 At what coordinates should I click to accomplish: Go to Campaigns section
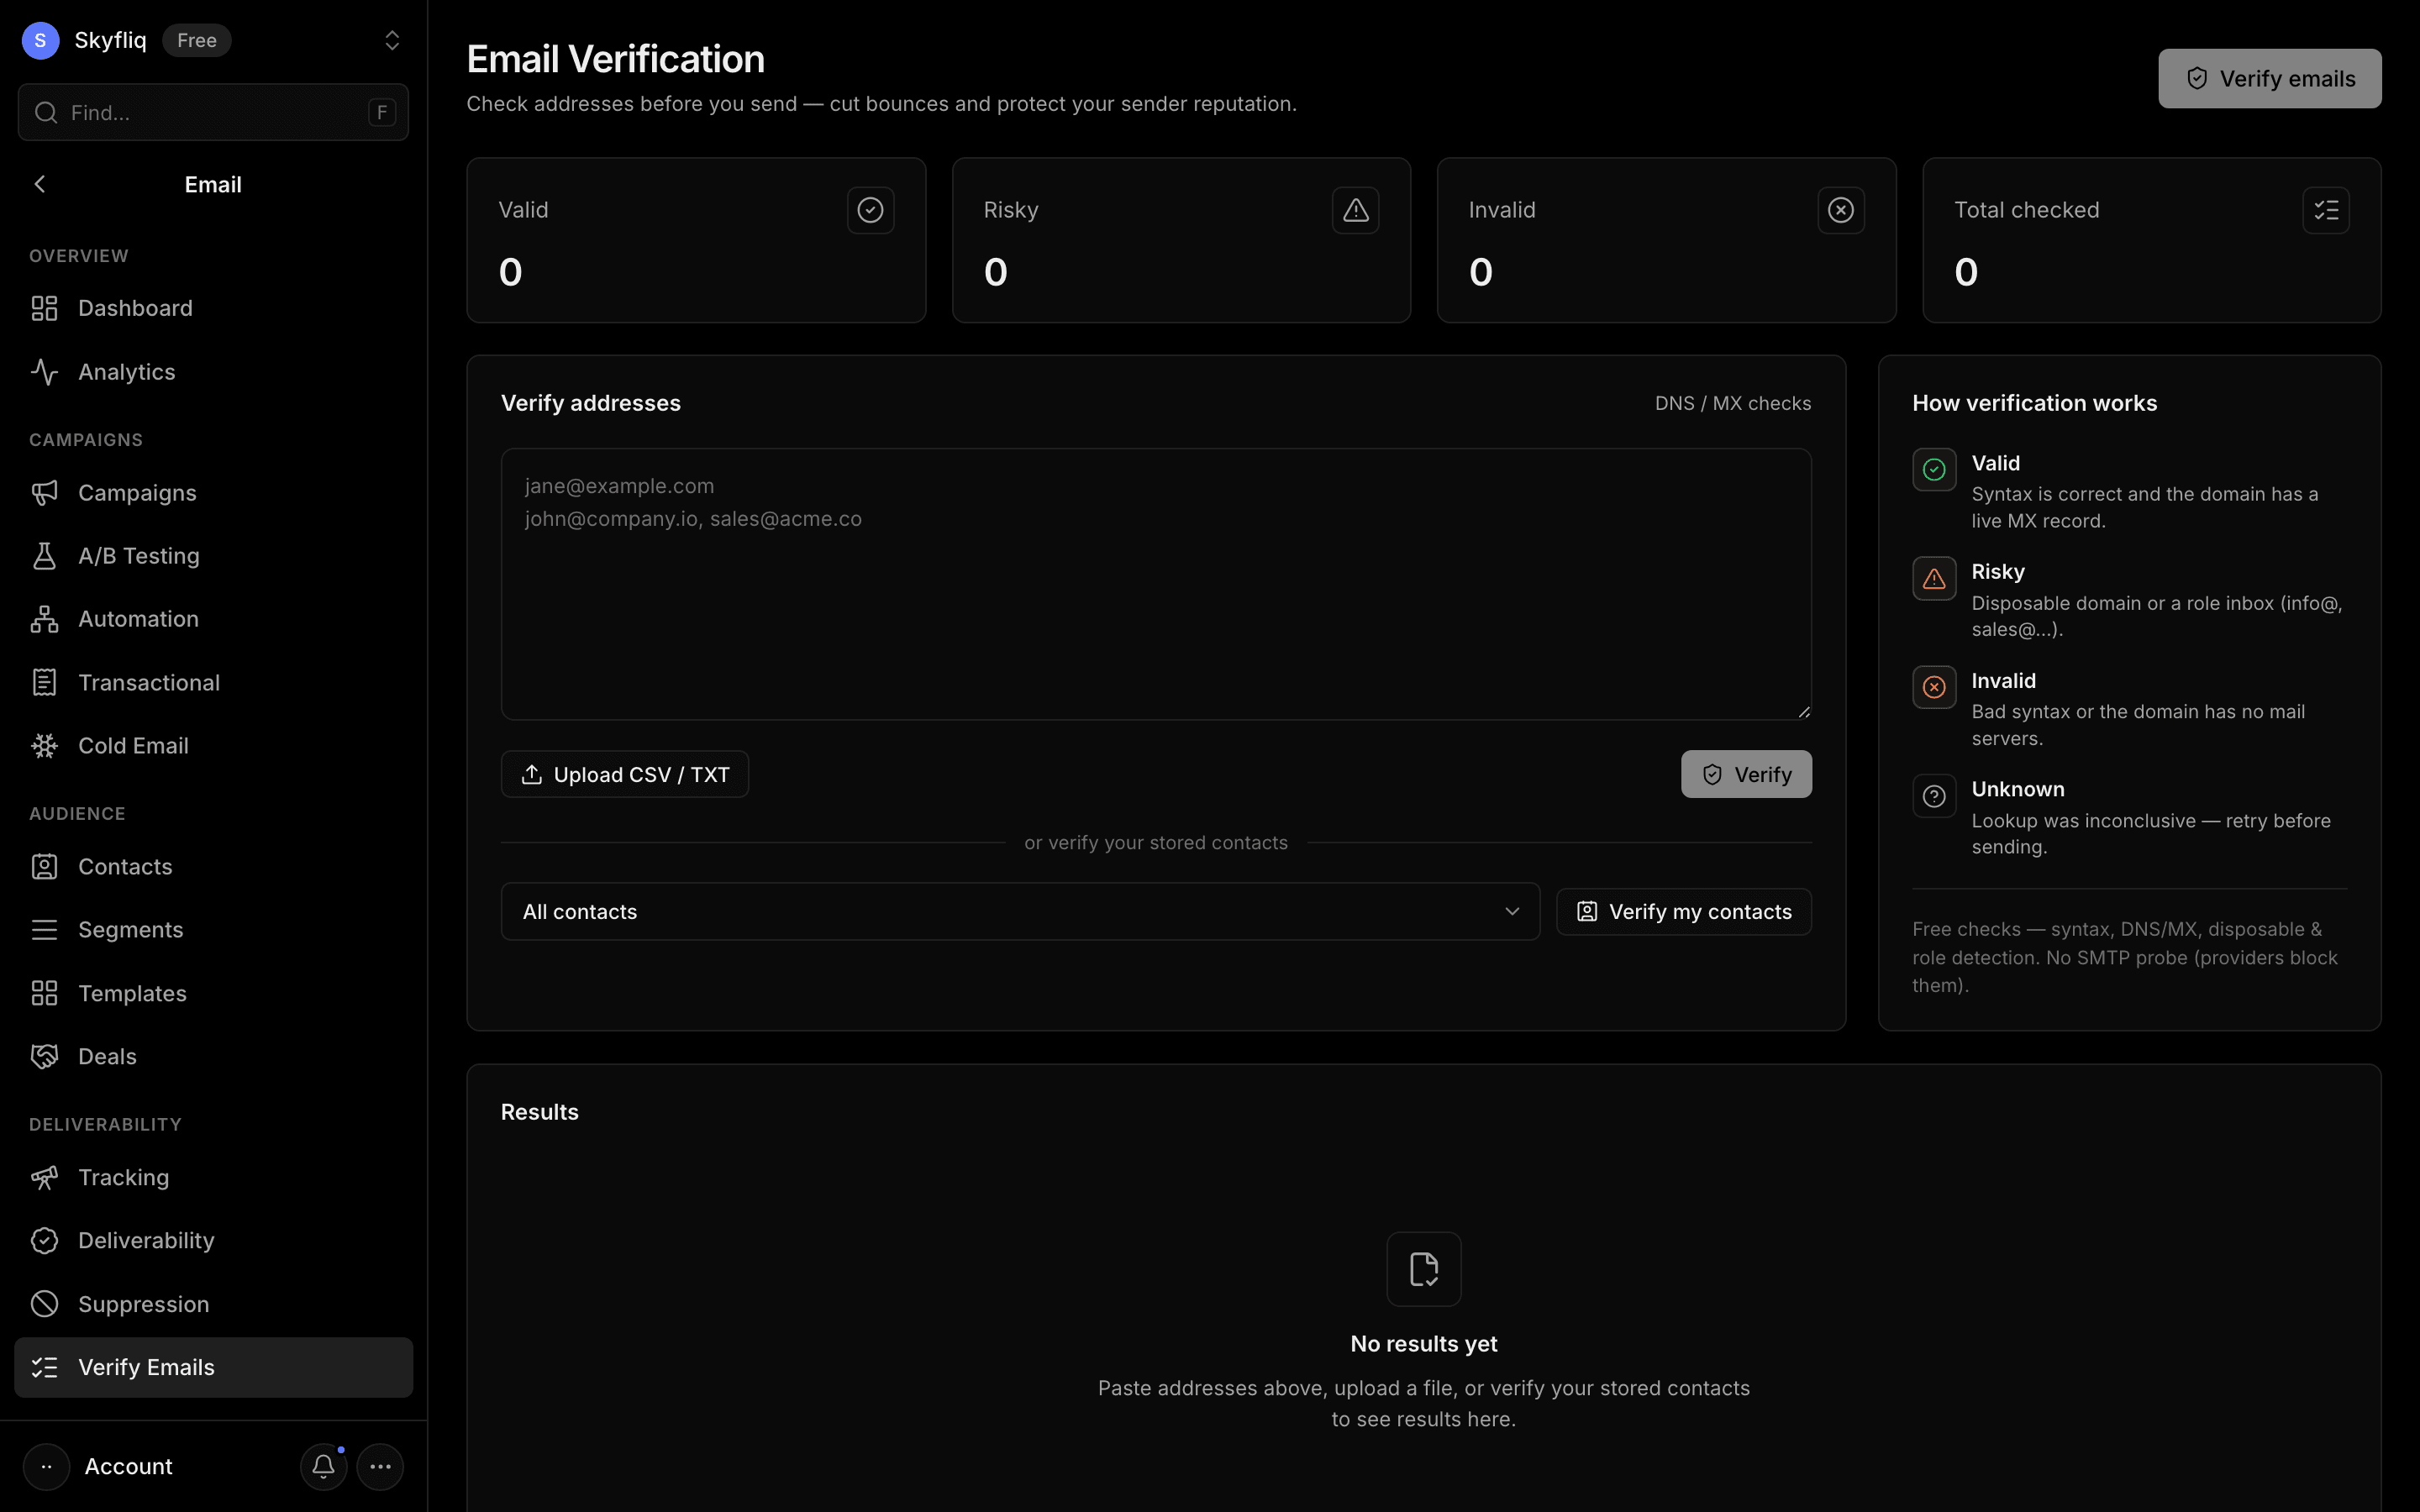click(213, 493)
